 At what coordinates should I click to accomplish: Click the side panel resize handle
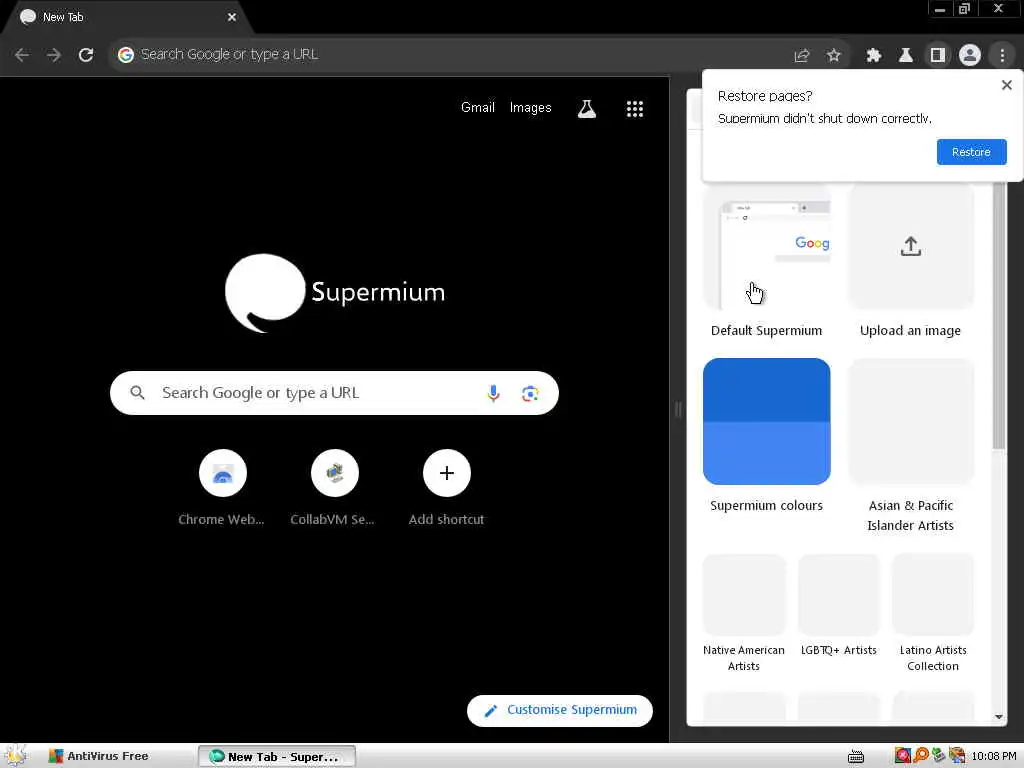[678, 409]
